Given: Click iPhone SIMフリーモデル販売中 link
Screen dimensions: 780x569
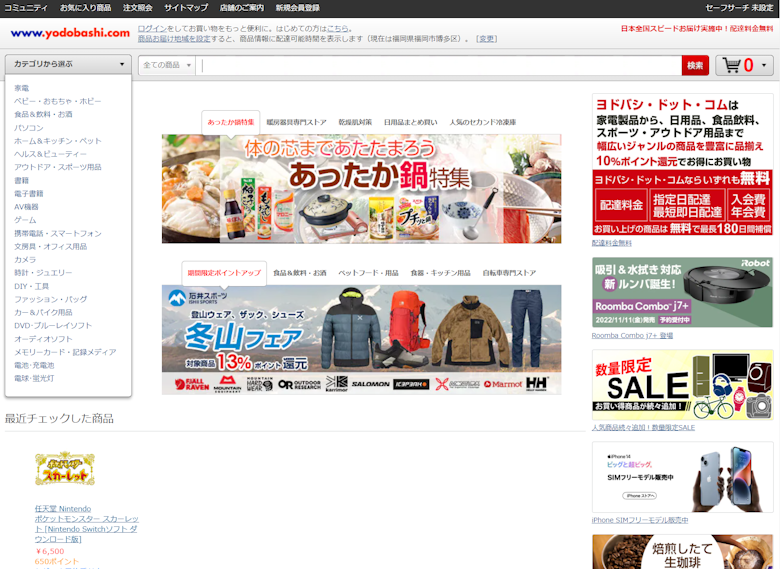Looking at the screenshot, I should click(640, 520).
